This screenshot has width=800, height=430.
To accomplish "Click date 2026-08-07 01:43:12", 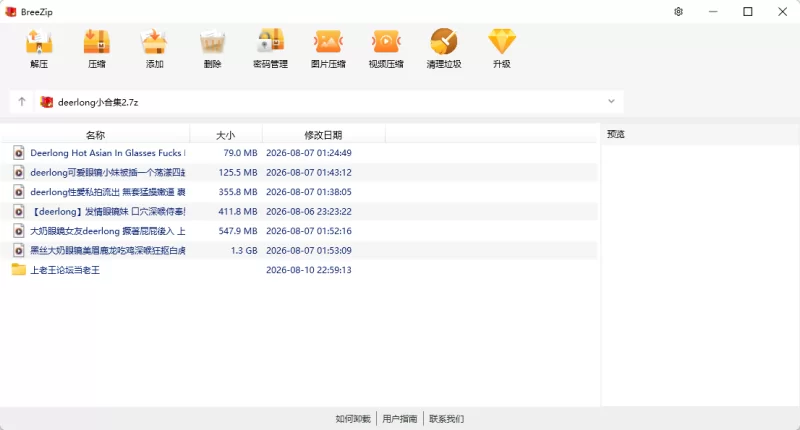I will tap(309, 172).
